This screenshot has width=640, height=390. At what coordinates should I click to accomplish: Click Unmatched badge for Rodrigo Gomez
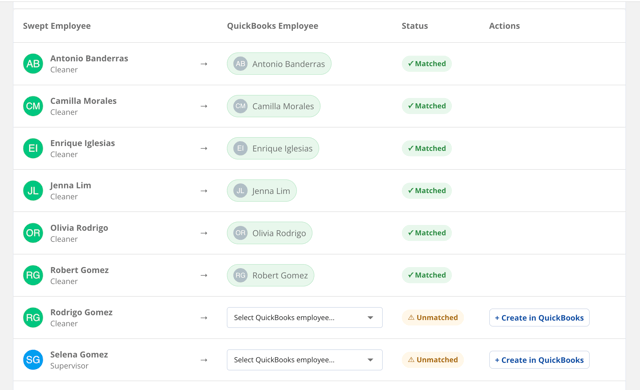coord(433,317)
